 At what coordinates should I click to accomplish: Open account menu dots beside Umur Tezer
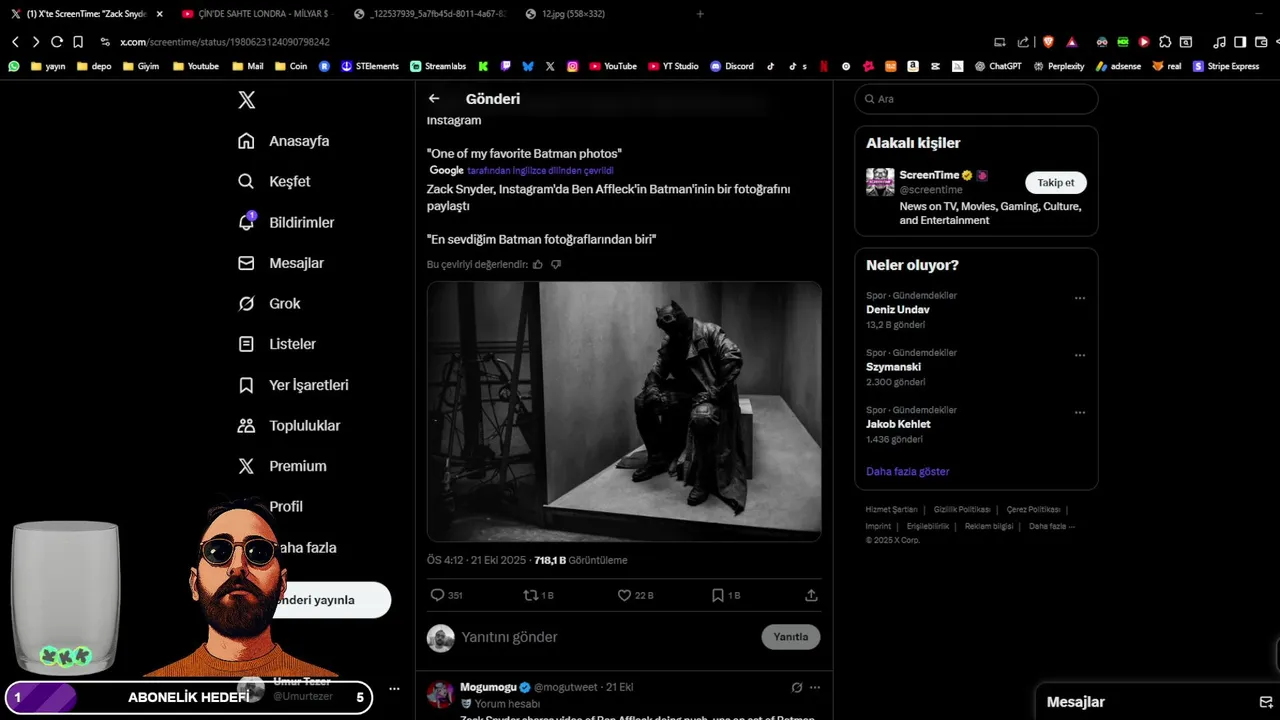coord(395,689)
